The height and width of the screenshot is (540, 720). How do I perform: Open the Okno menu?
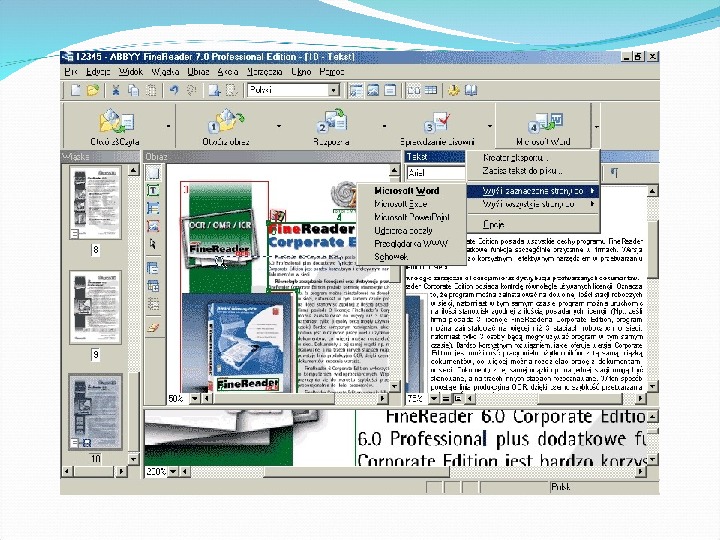click(x=301, y=72)
